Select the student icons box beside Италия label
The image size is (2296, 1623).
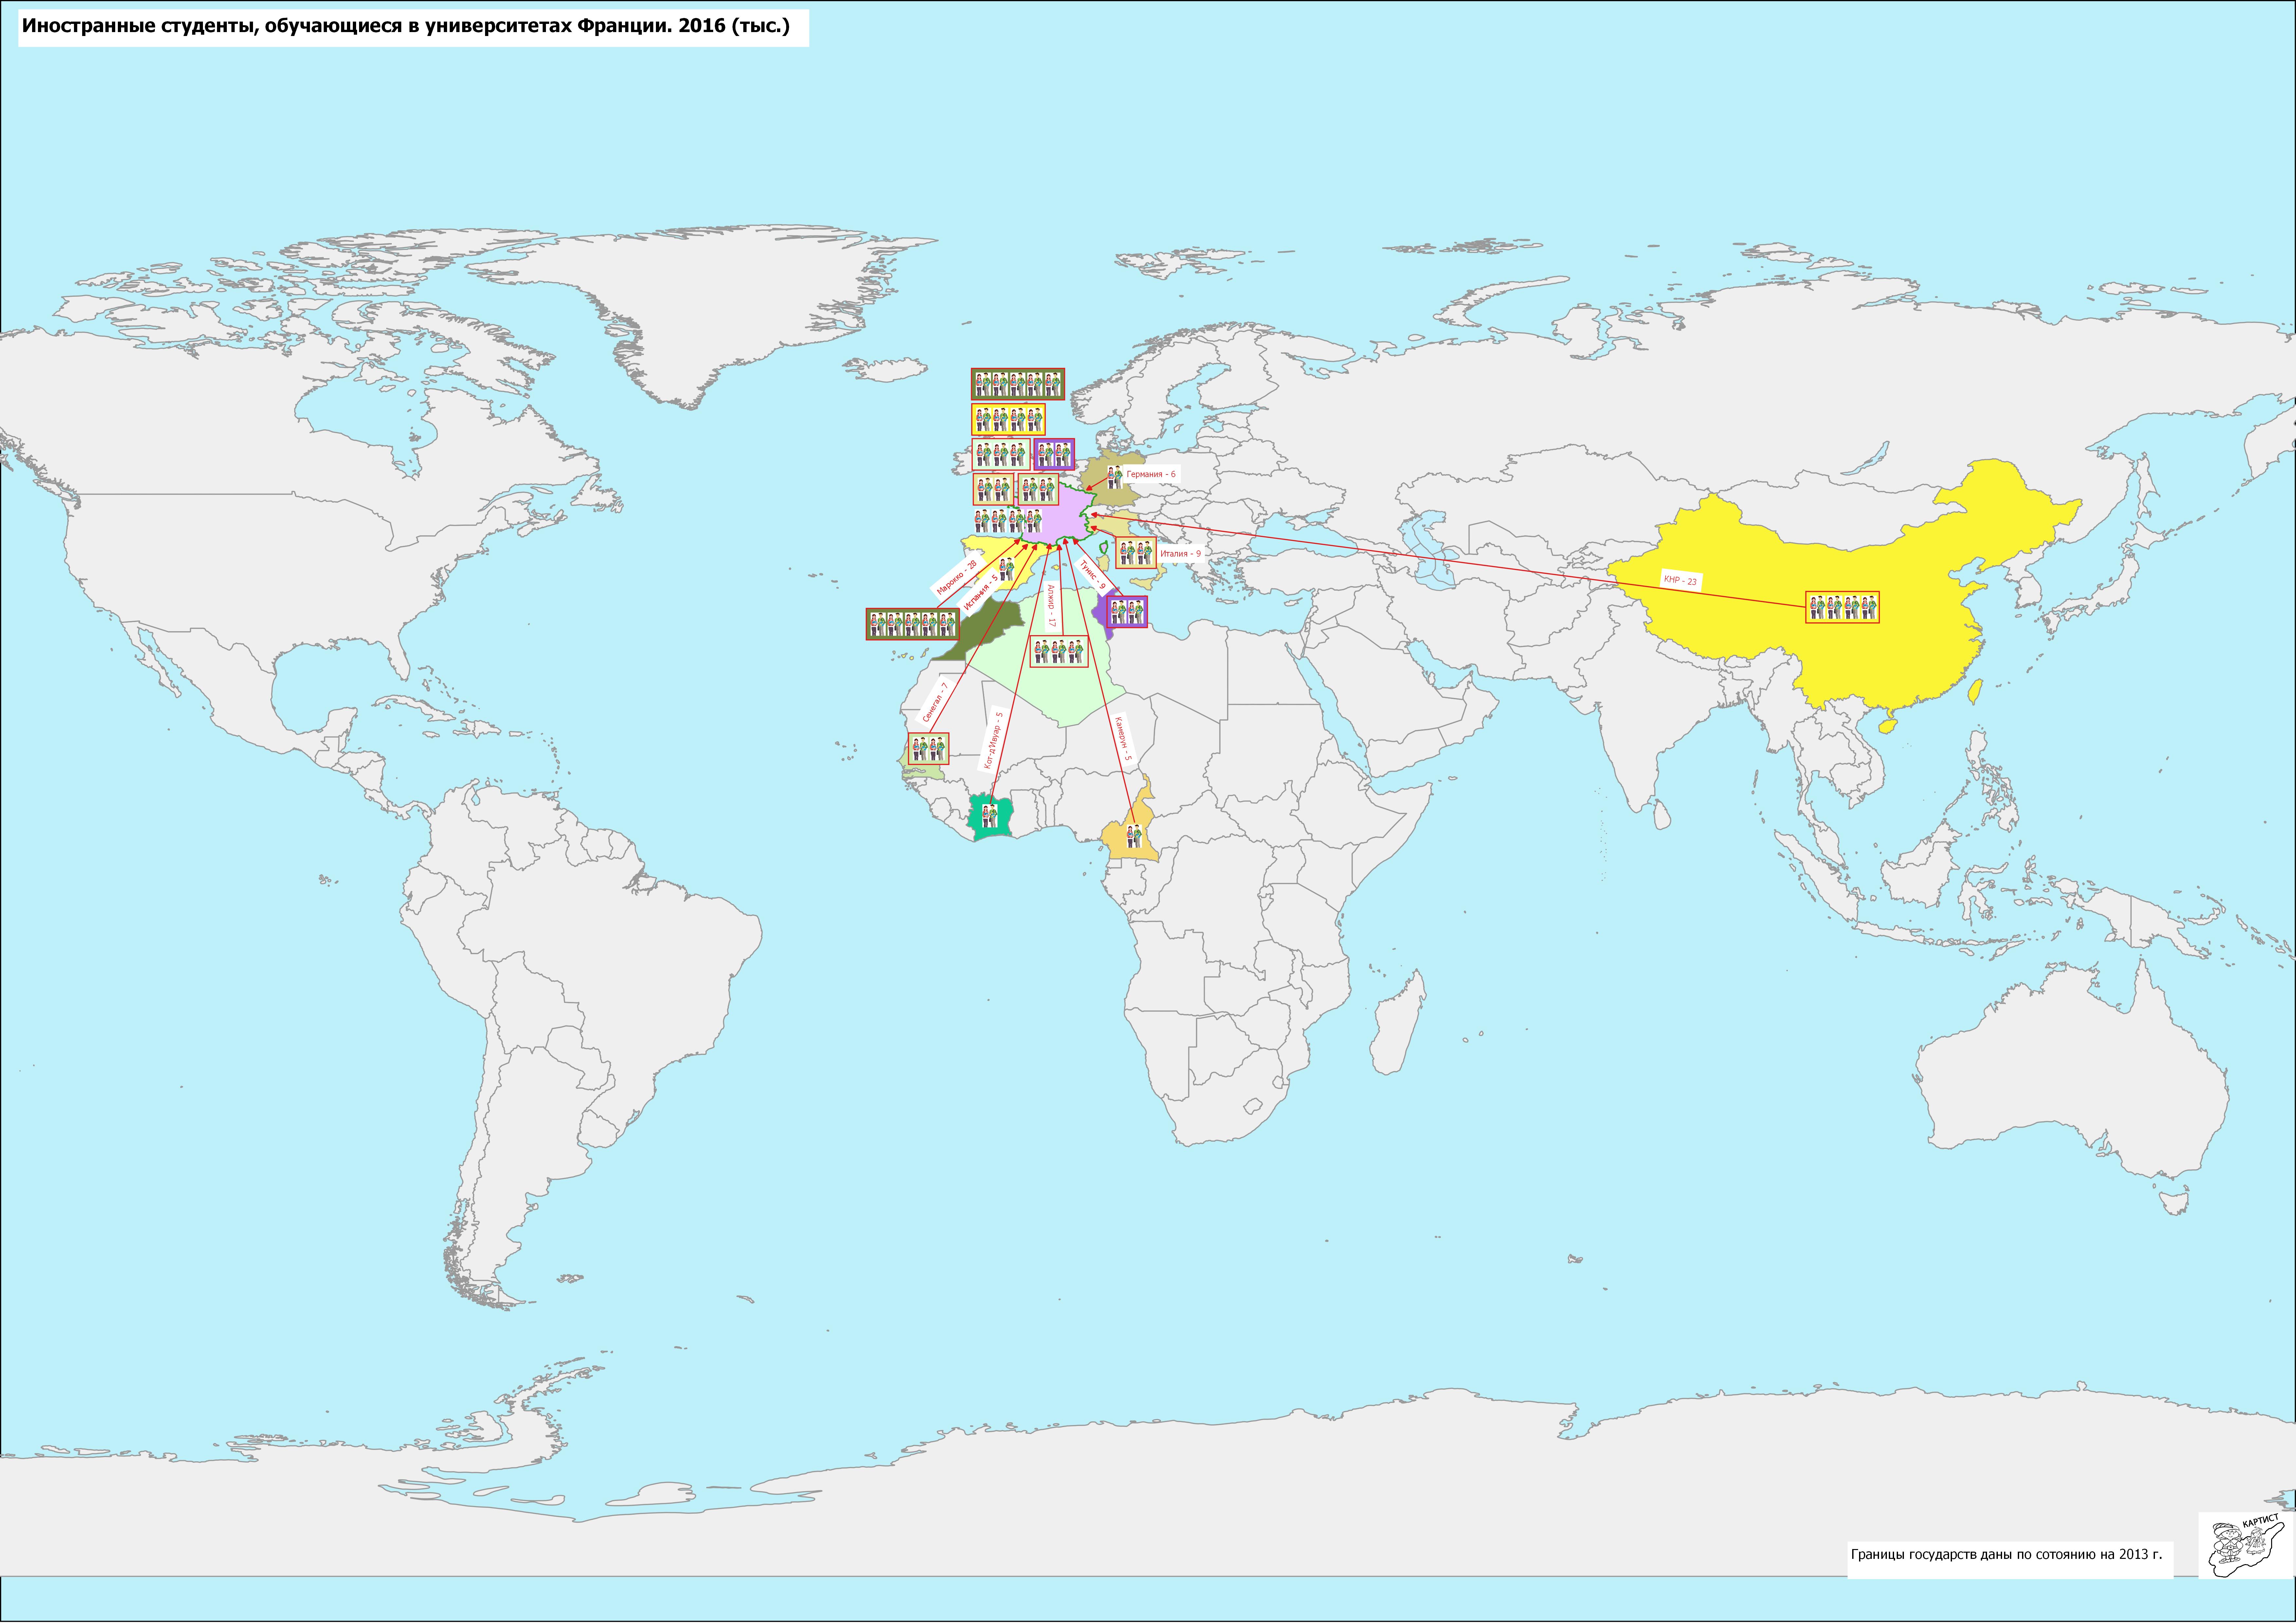click(1136, 553)
